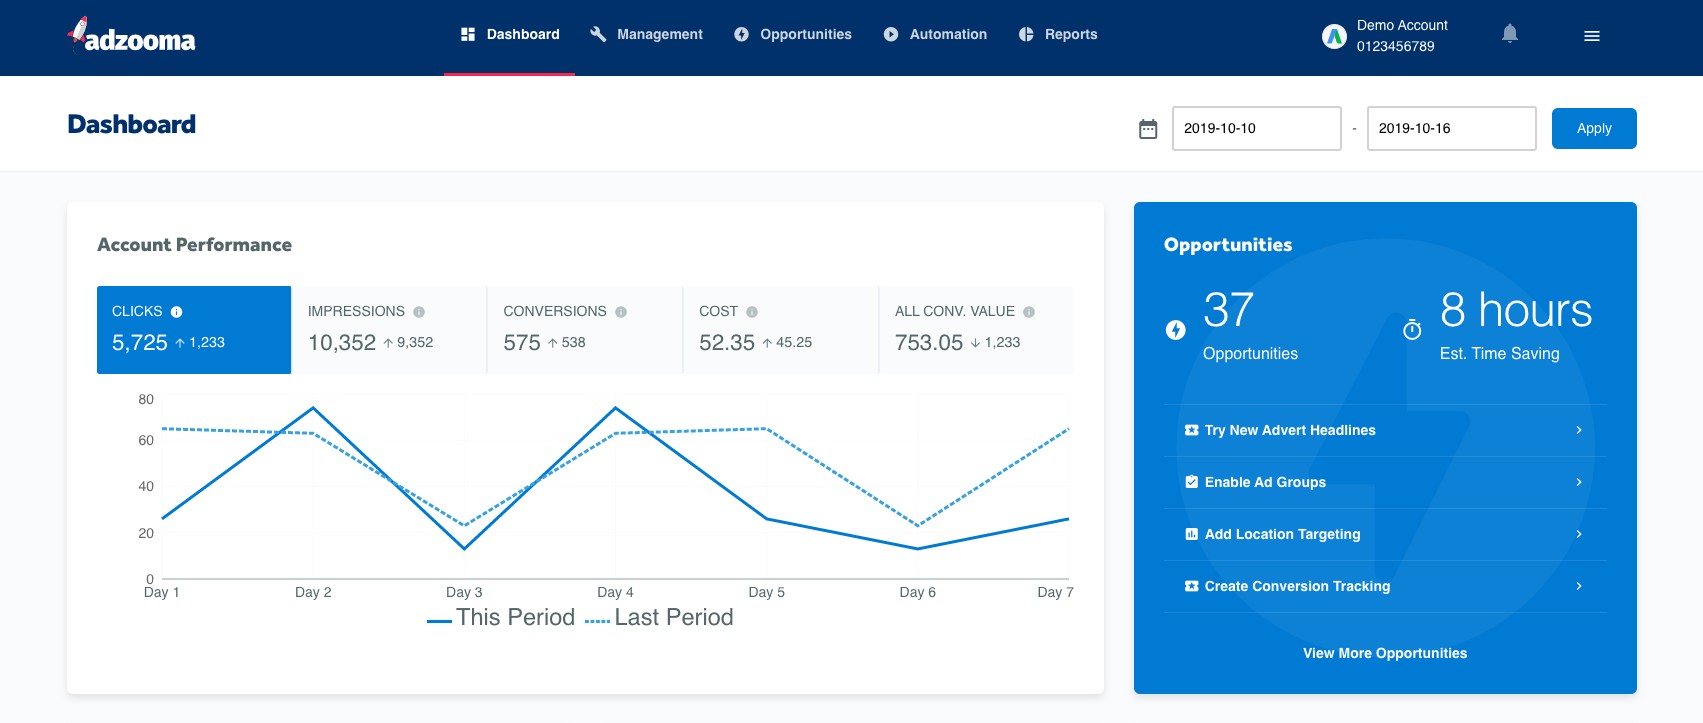Screen dimensions: 1703x723
Task: Expand Create Conversion Tracking chevron
Action: pyautogui.click(x=1579, y=586)
